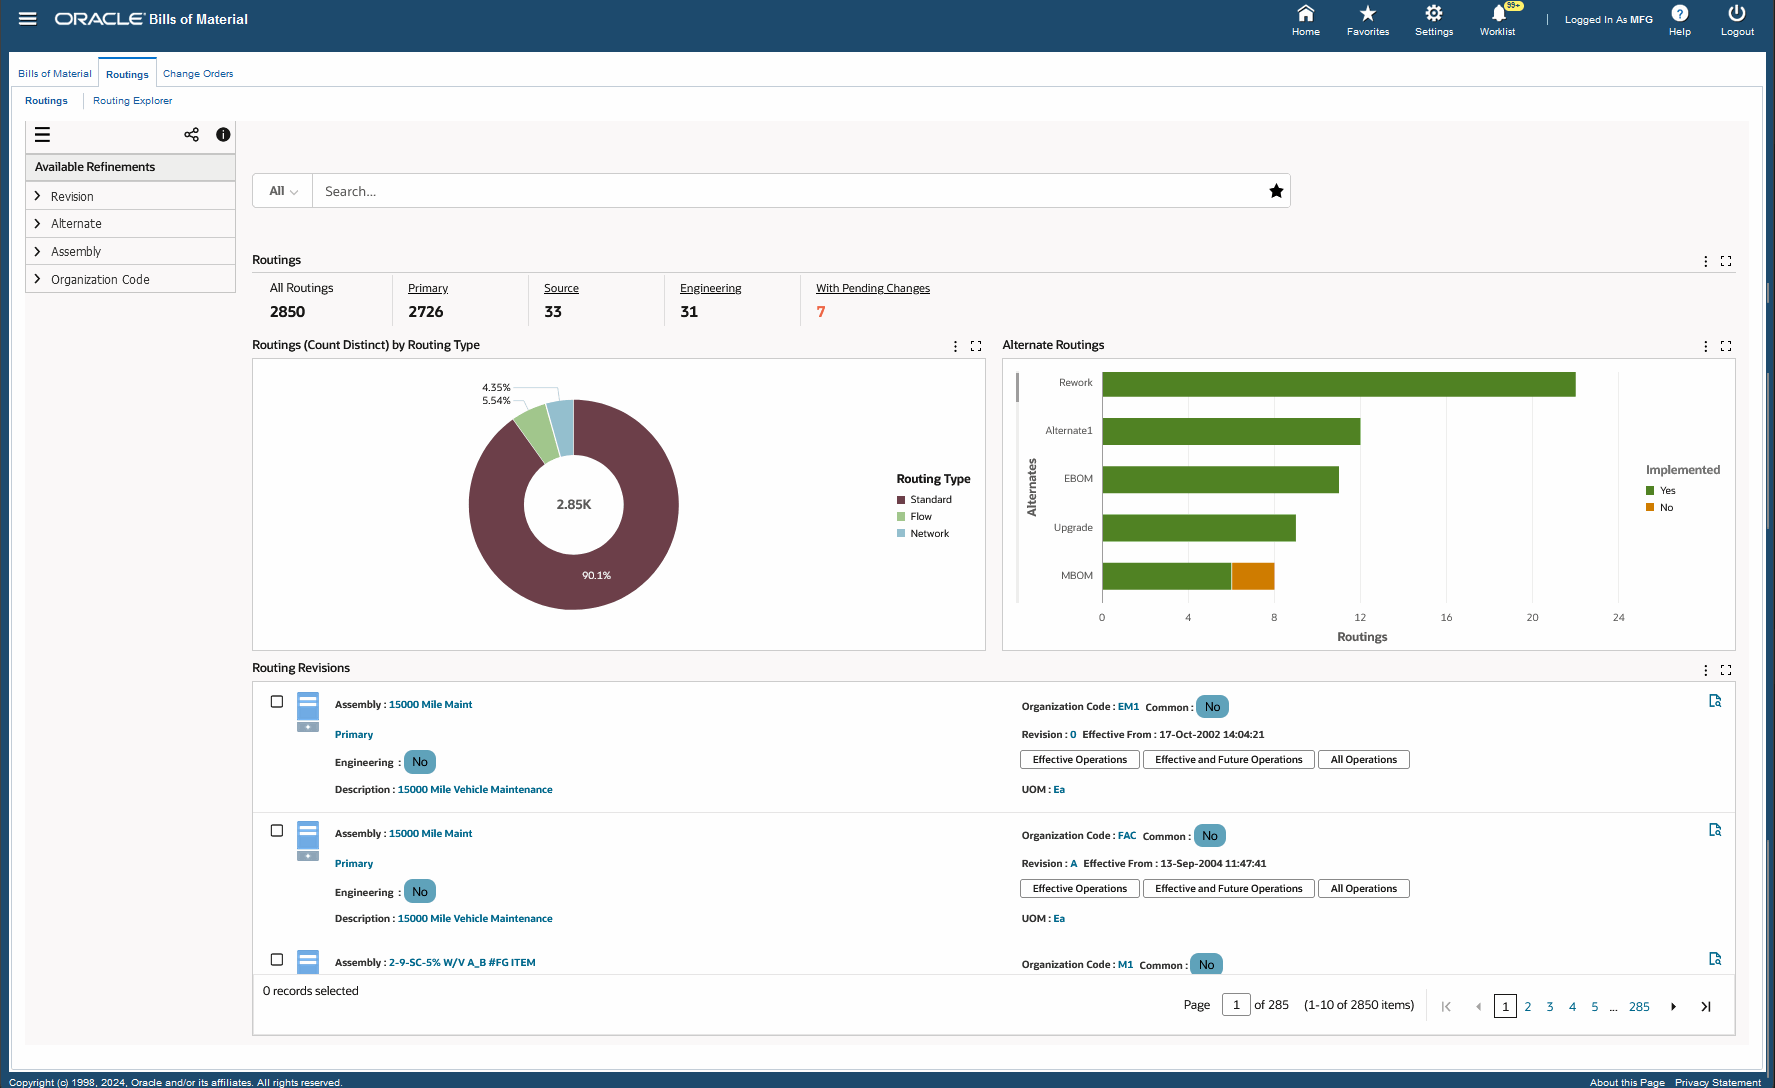Open the Routing Explorer subtab
1775x1088 pixels.
[132, 101]
